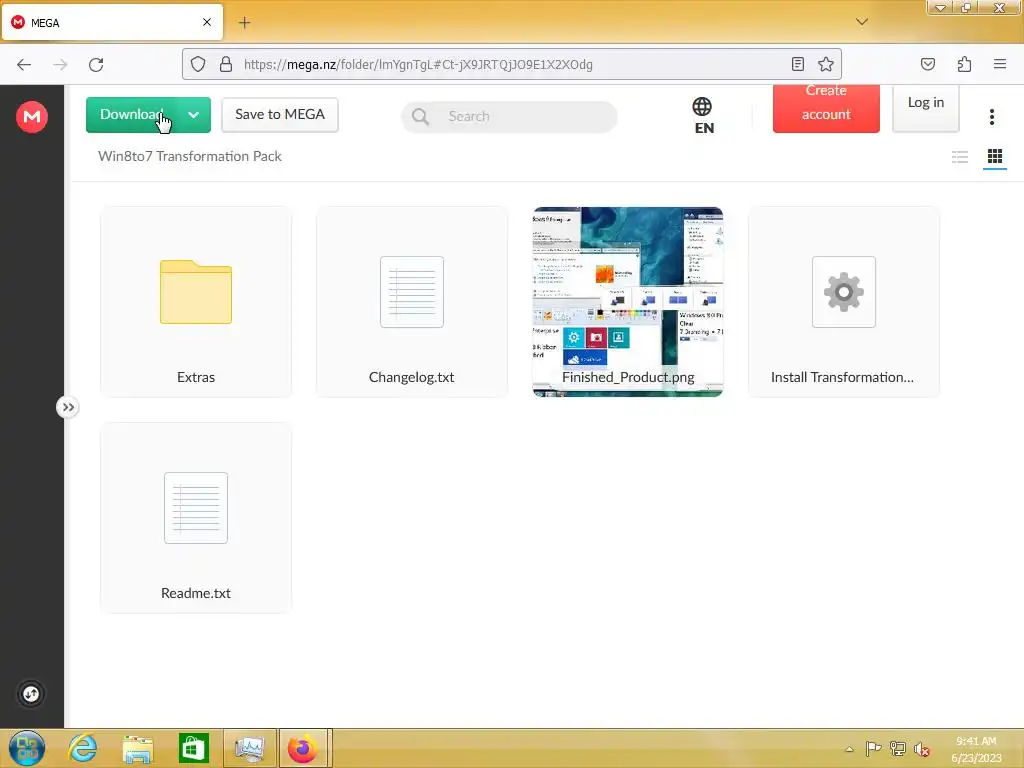
Task: Click the tracking protection shield icon
Action: point(198,64)
